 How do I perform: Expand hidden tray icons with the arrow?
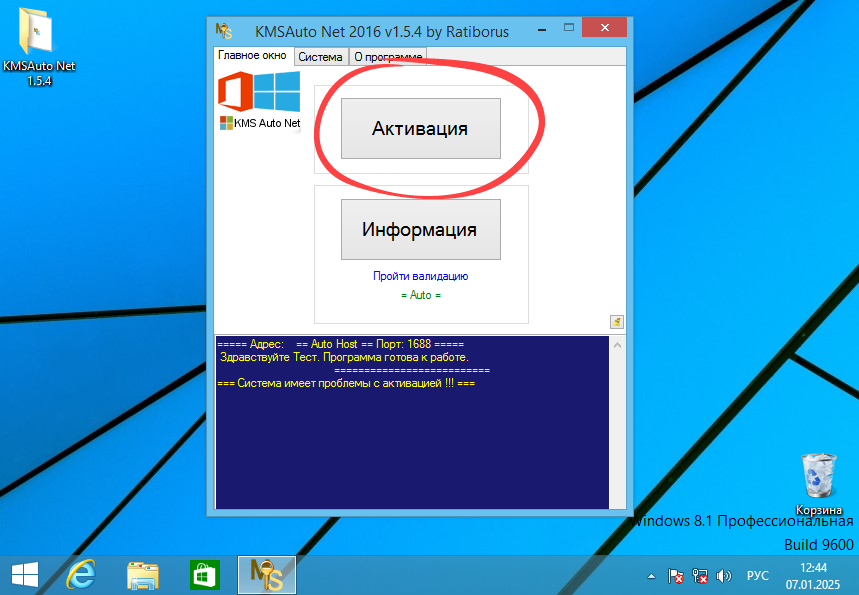651,576
